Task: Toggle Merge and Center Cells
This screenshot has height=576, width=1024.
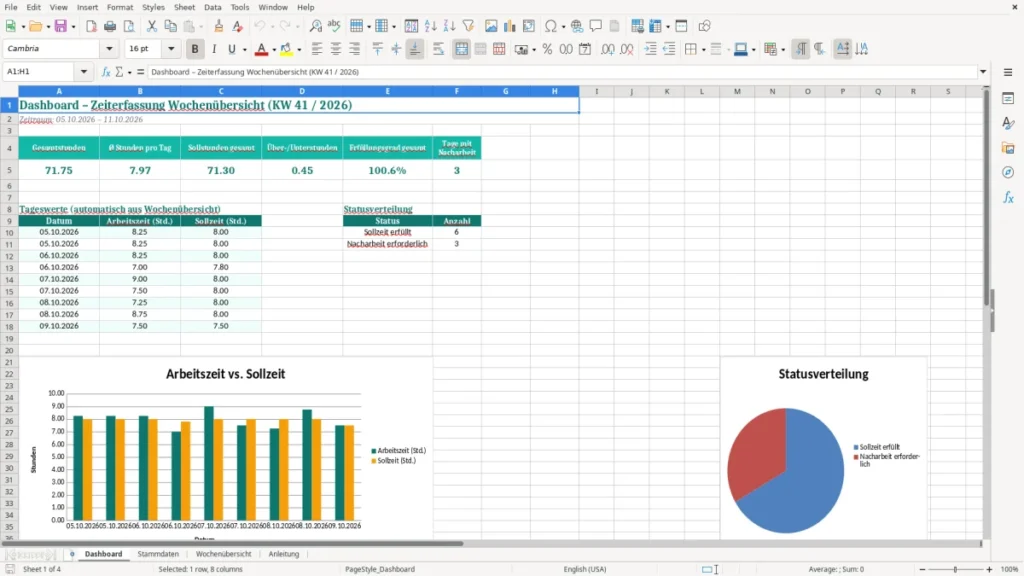Action: tap(461, 49)
